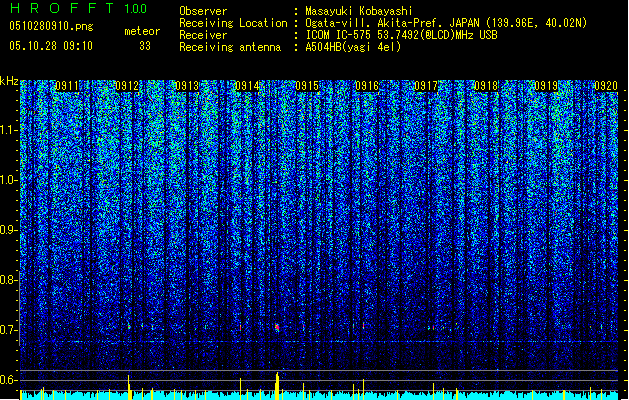Click the Observer field label
Viewport: 629px width, 400px height.
tap(203, 11)
